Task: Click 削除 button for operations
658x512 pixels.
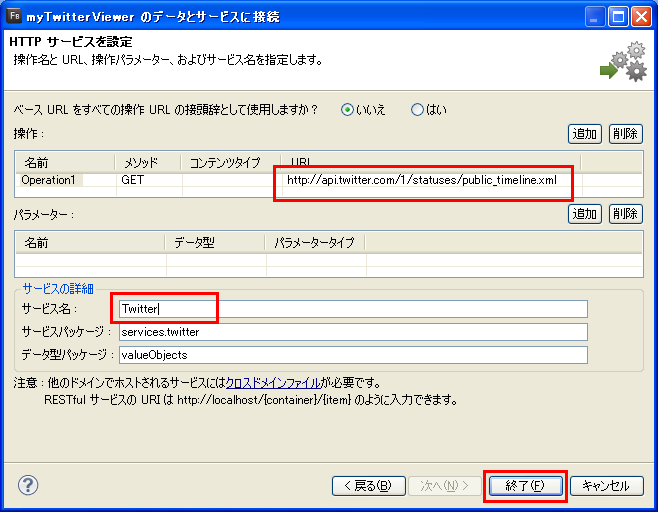Action: tap(626, 134)
